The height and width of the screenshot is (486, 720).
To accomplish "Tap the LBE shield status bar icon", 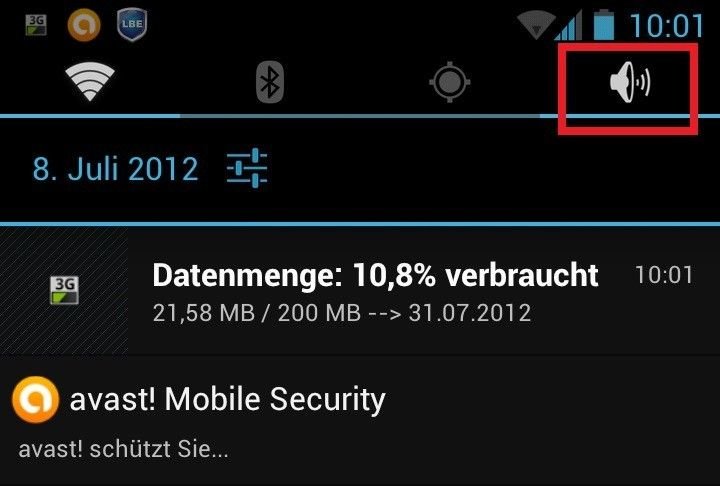I will pyautogui.click(x=132, y=25).
